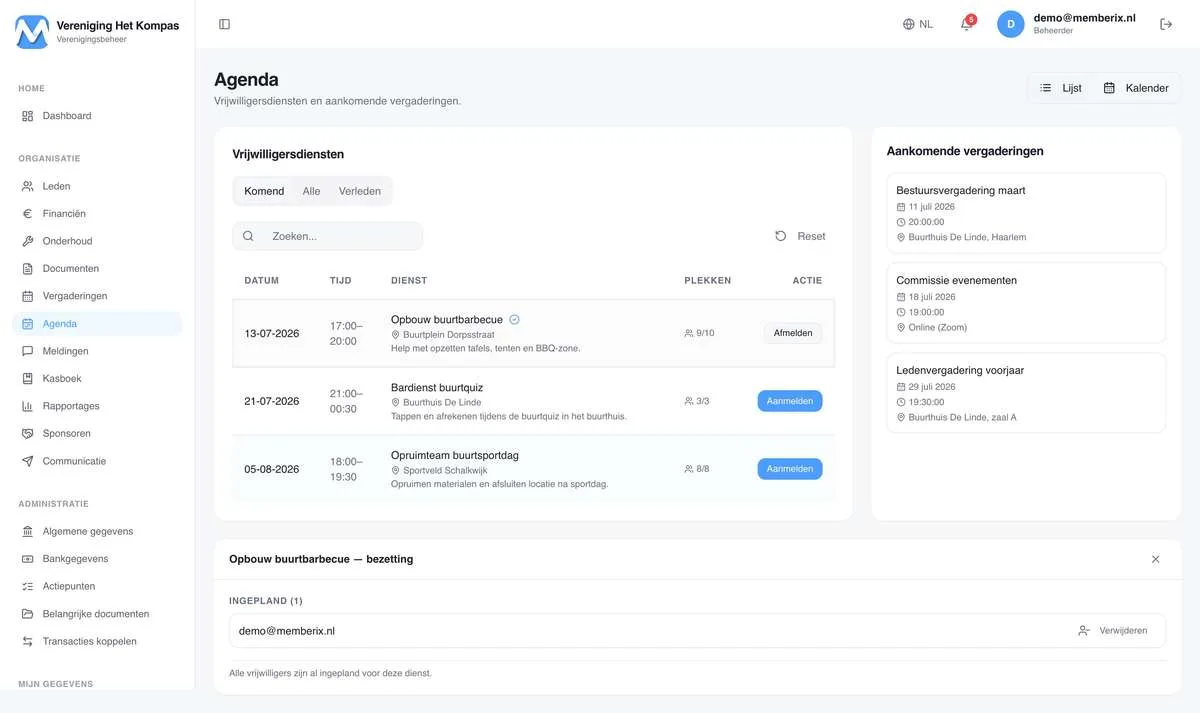
Task: Click the Financiën euro icon
Action: pyautogui.click(x=28, y=214)
